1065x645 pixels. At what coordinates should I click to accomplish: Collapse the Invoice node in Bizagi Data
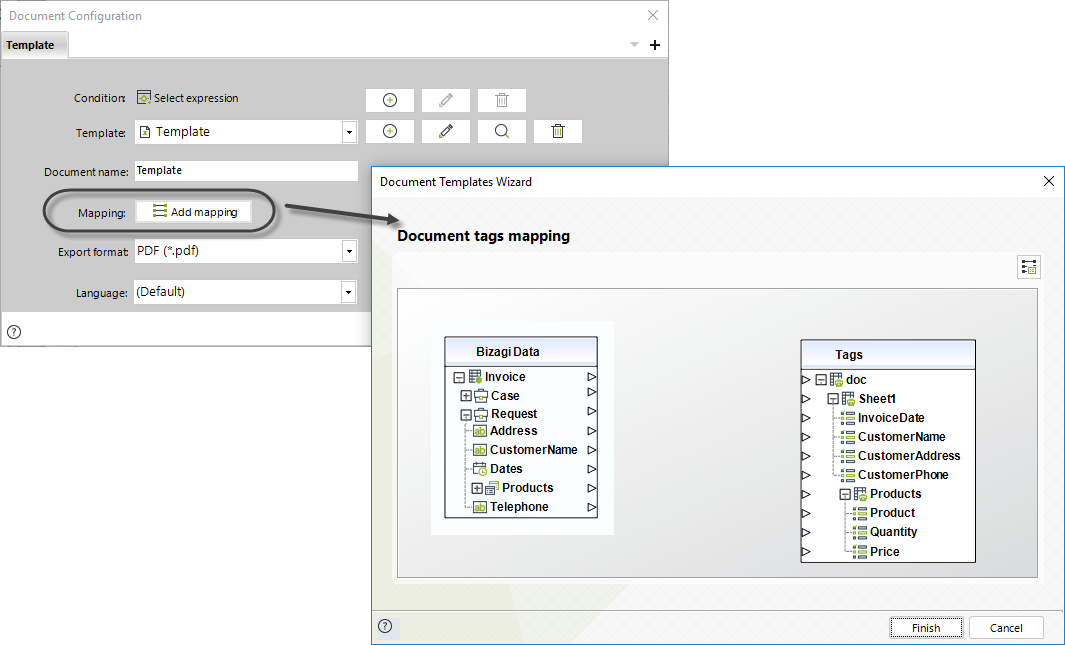[x=459, y=377]
